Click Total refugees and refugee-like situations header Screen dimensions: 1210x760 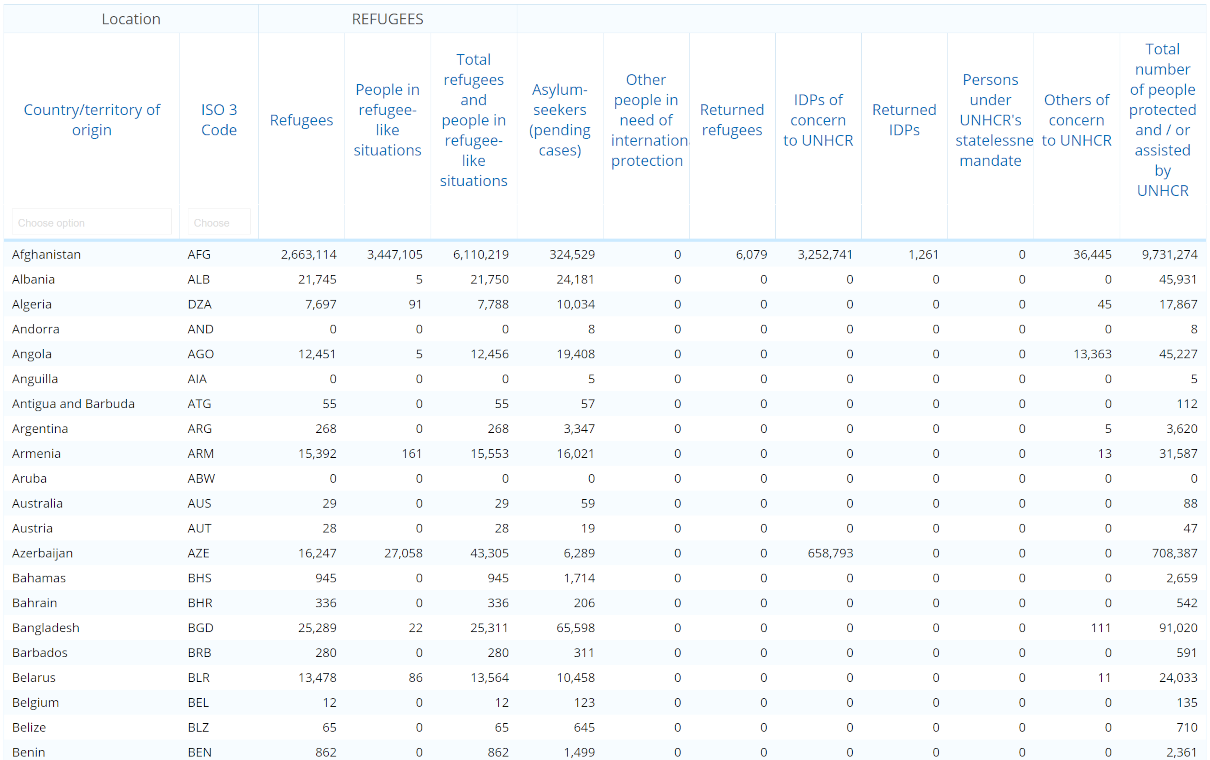(x=473, y=120)
